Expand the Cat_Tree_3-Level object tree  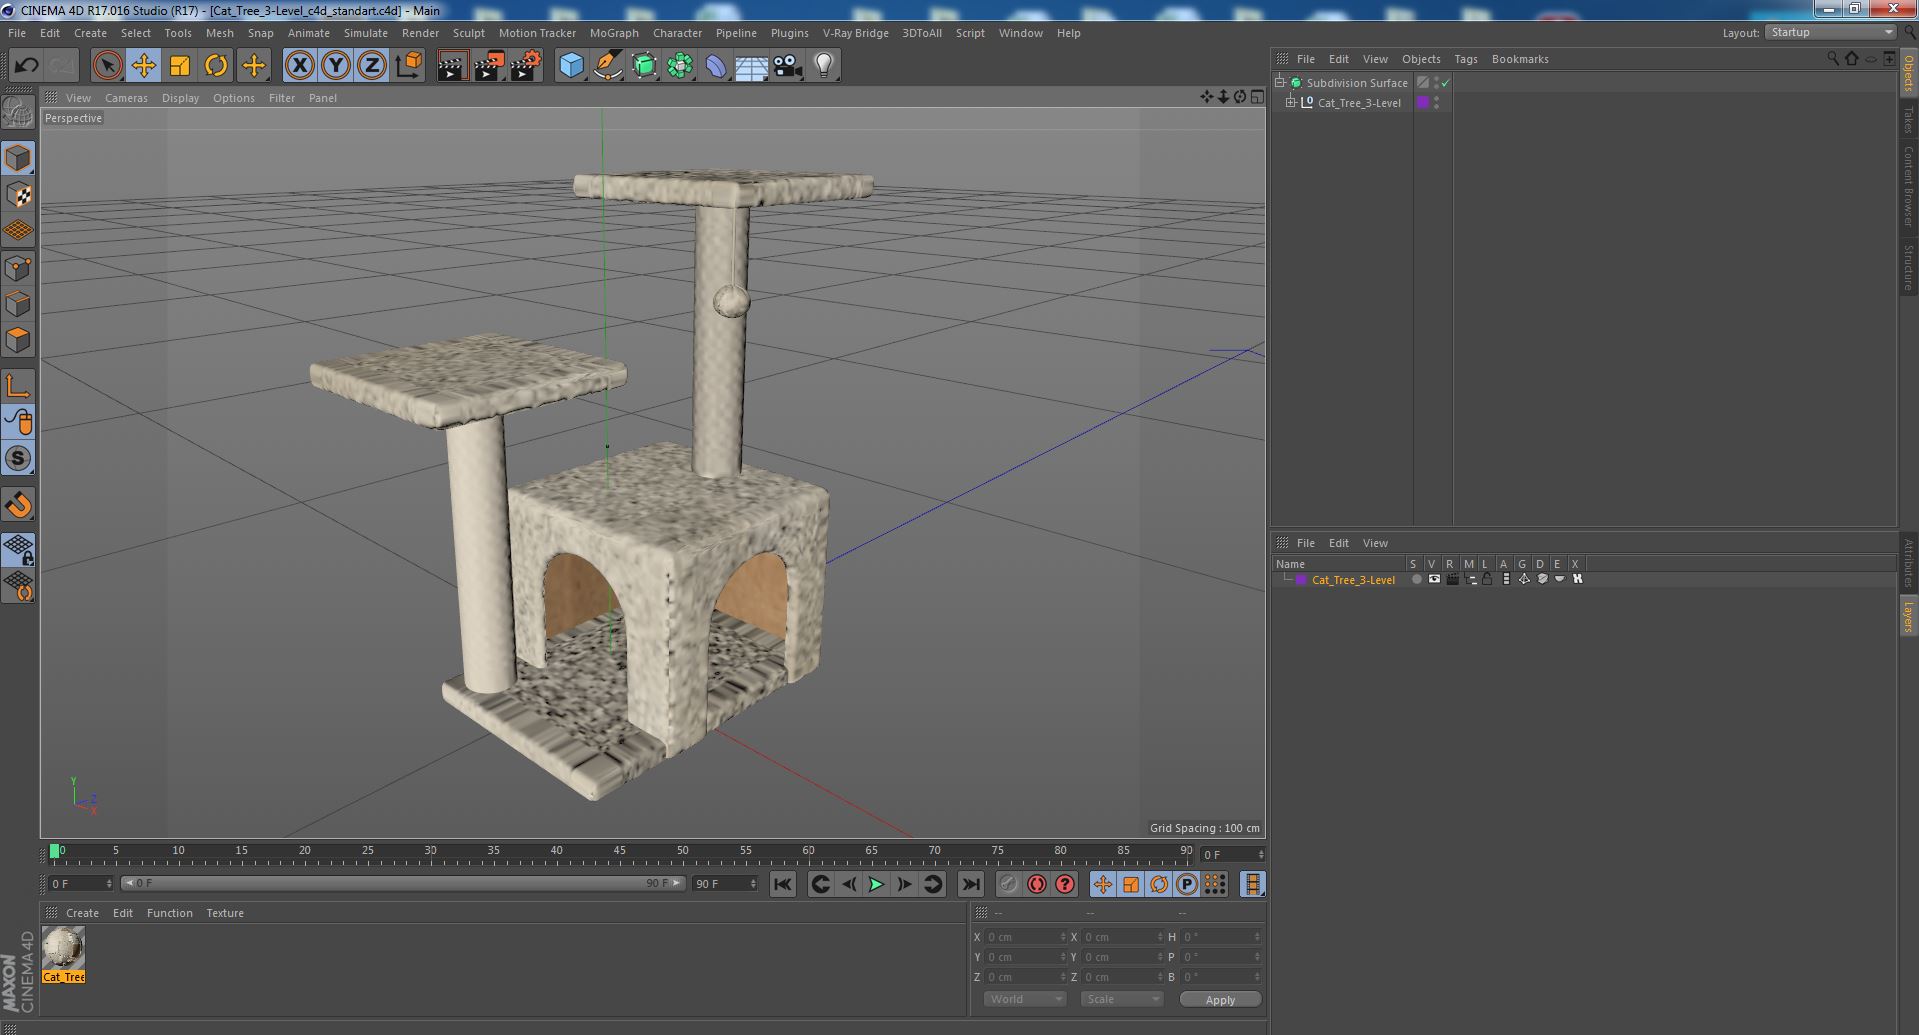1291,103
